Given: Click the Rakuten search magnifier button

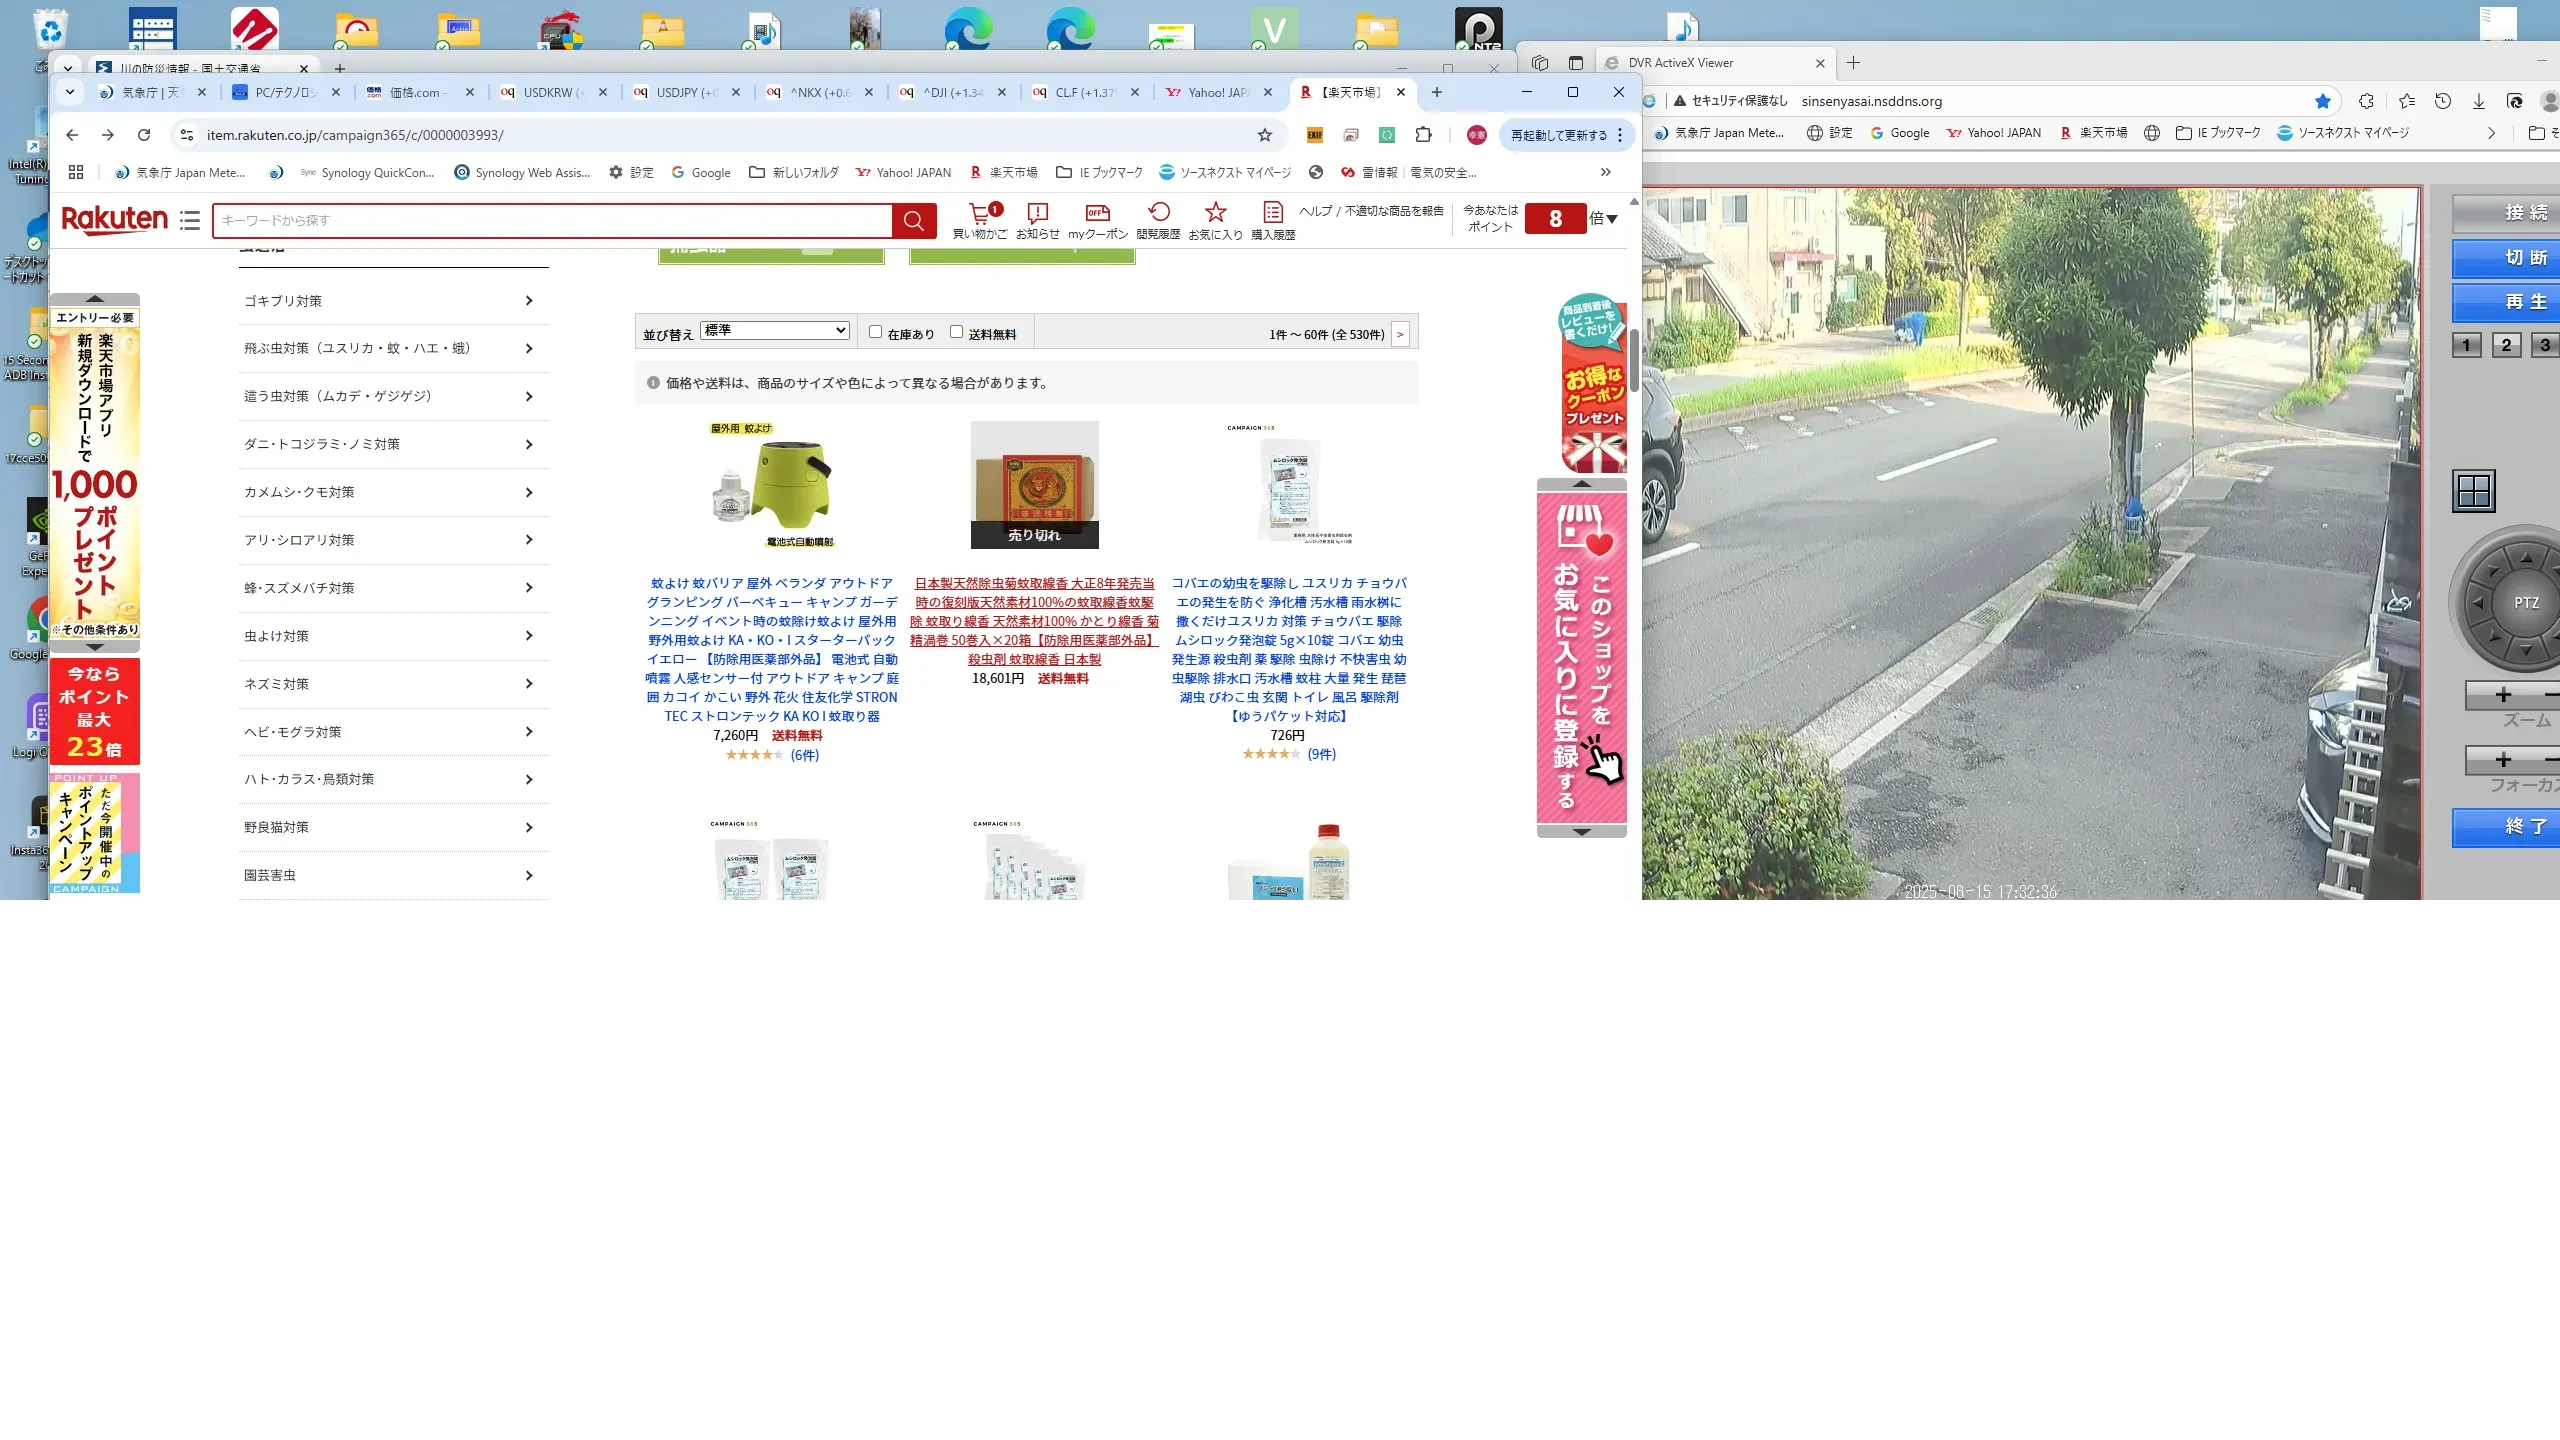Looking at the screenshot, I should [913, 220].
